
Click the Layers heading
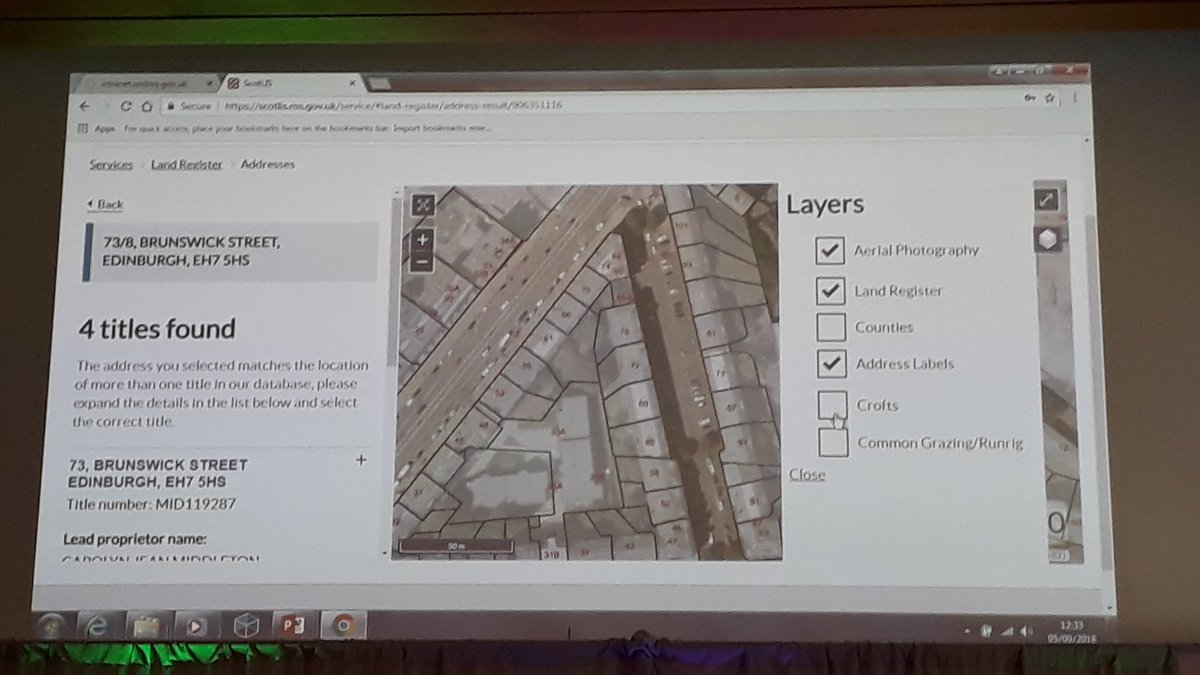click(825, 205)
